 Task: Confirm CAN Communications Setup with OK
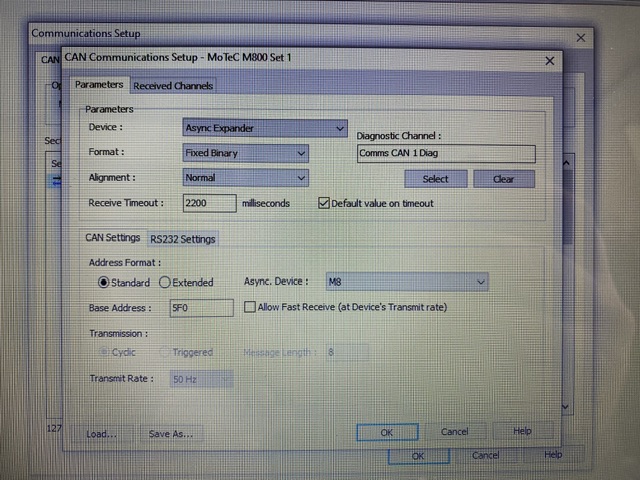pyautogui.click(x=387, y=432)
